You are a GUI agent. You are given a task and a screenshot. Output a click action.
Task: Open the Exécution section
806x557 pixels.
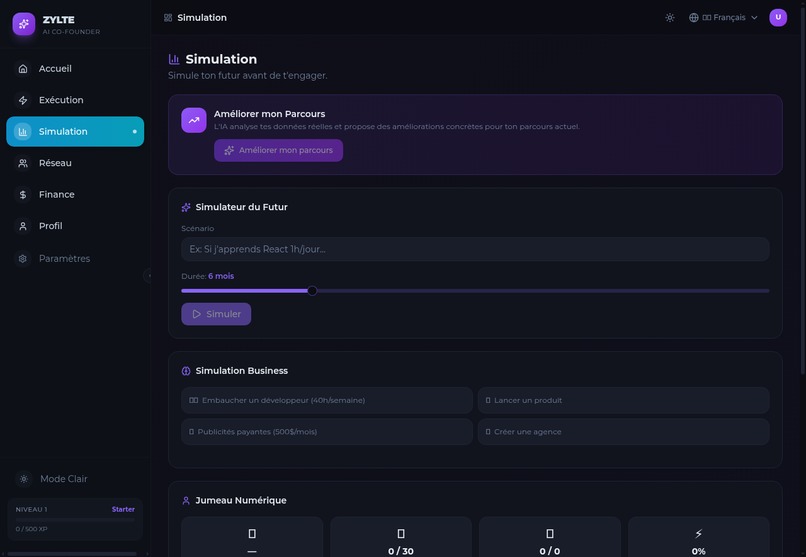(75, 100)
